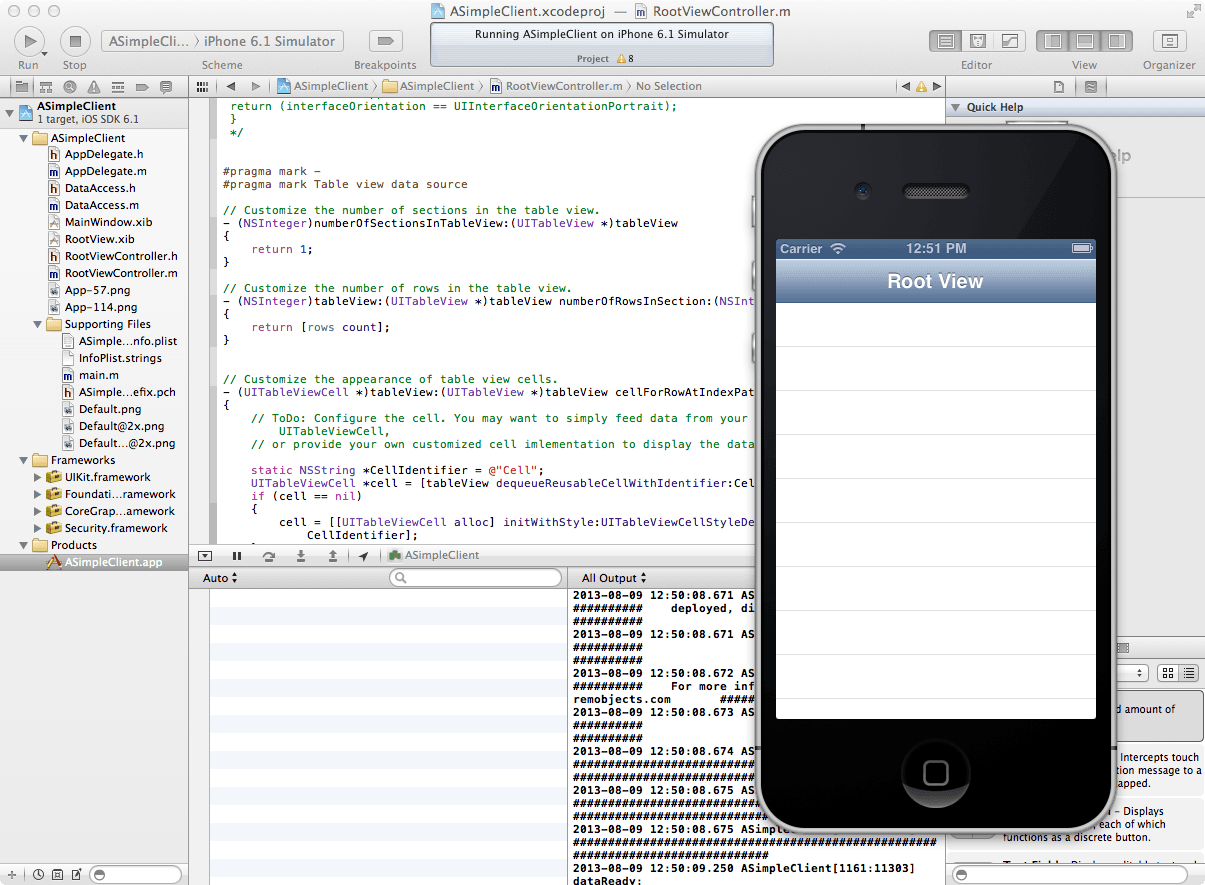Open the All Output console dropdown
Image resolution: width=1205 pixels, height=885 pixels.
(614, 578)
